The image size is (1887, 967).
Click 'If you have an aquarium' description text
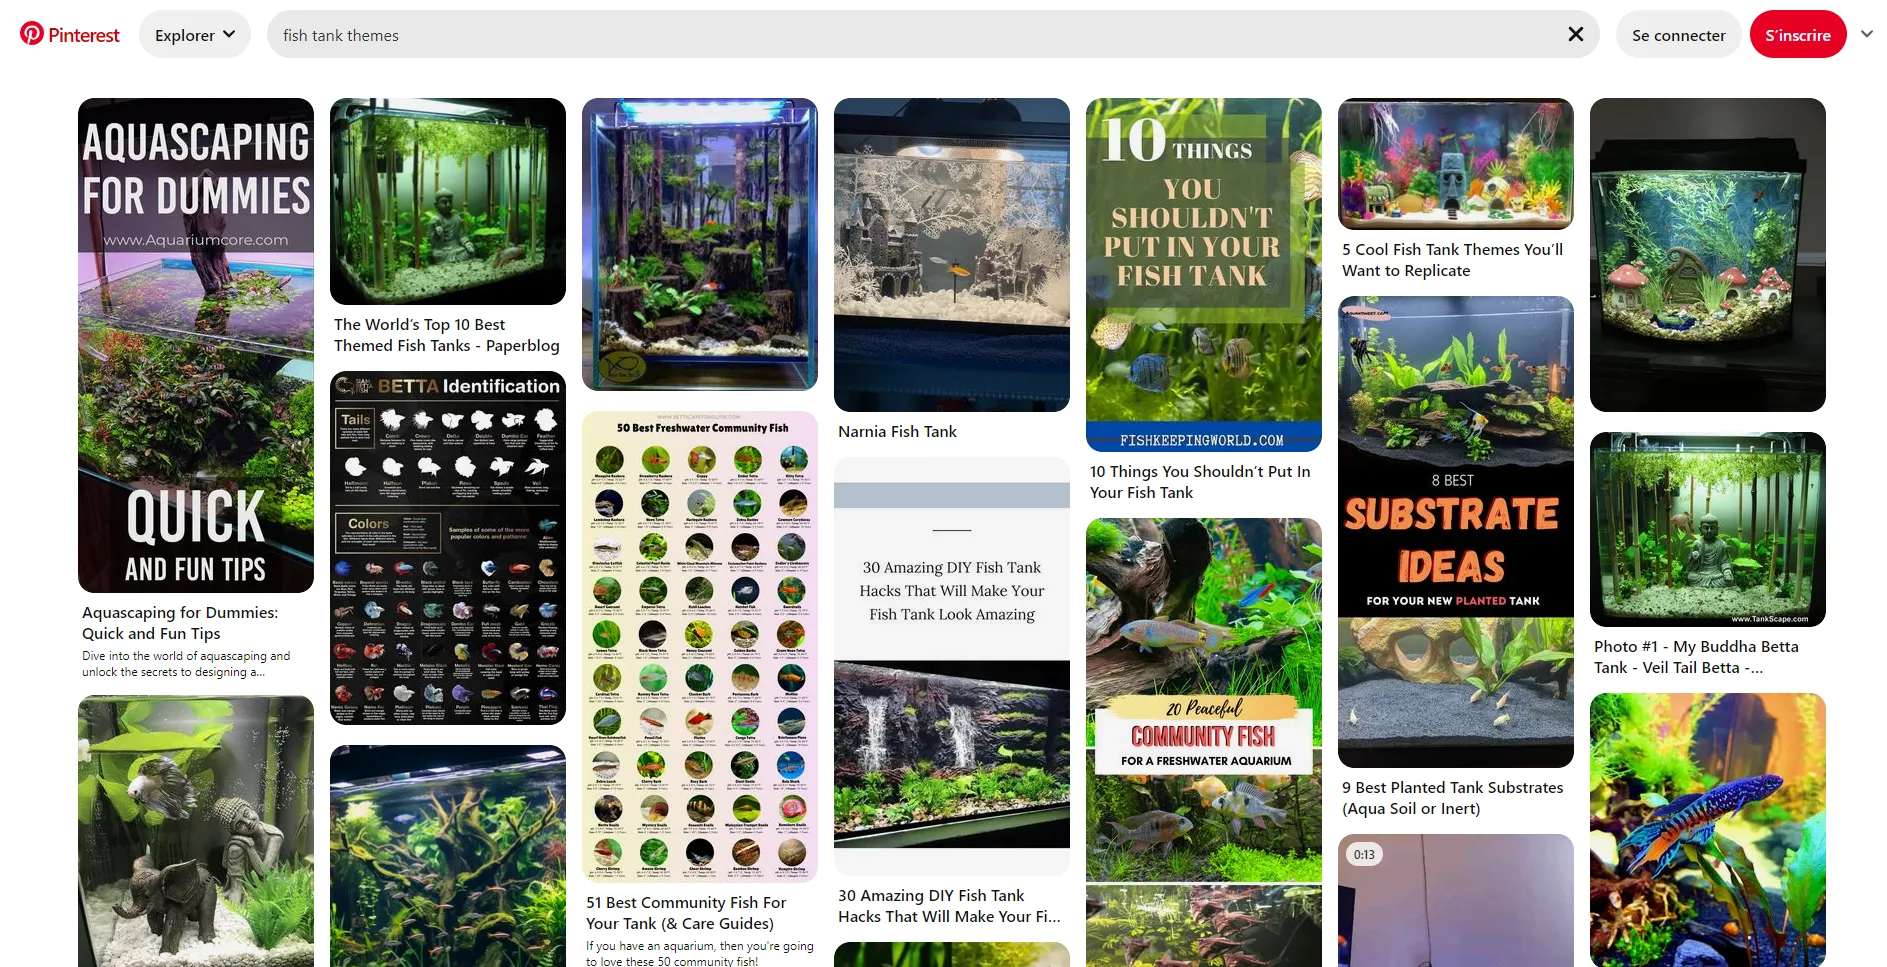point(700,953)
